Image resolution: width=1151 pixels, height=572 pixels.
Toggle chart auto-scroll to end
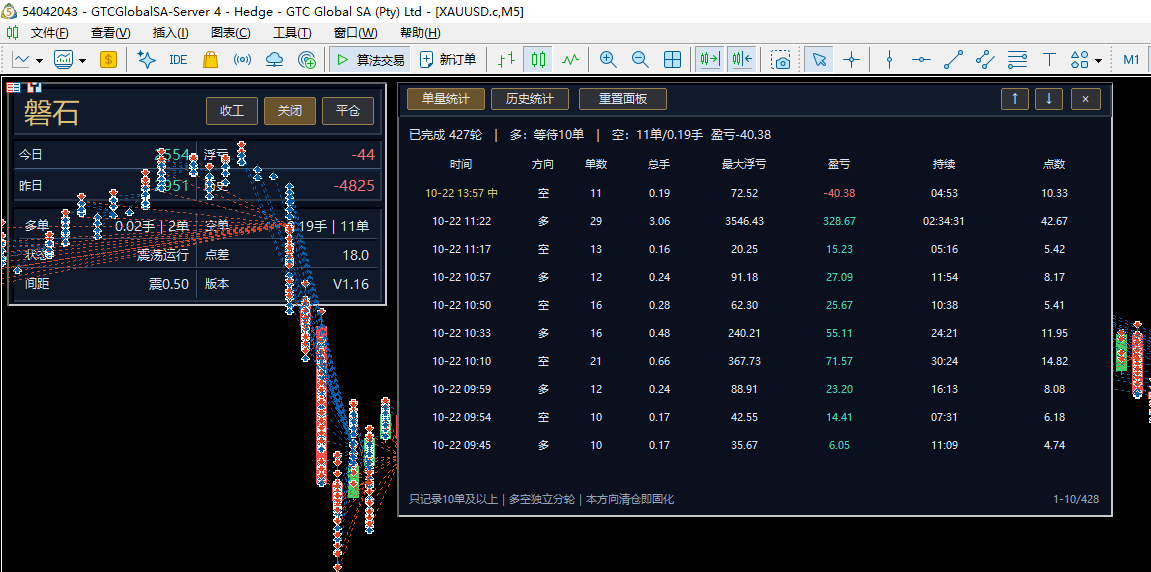click(710, 59)
